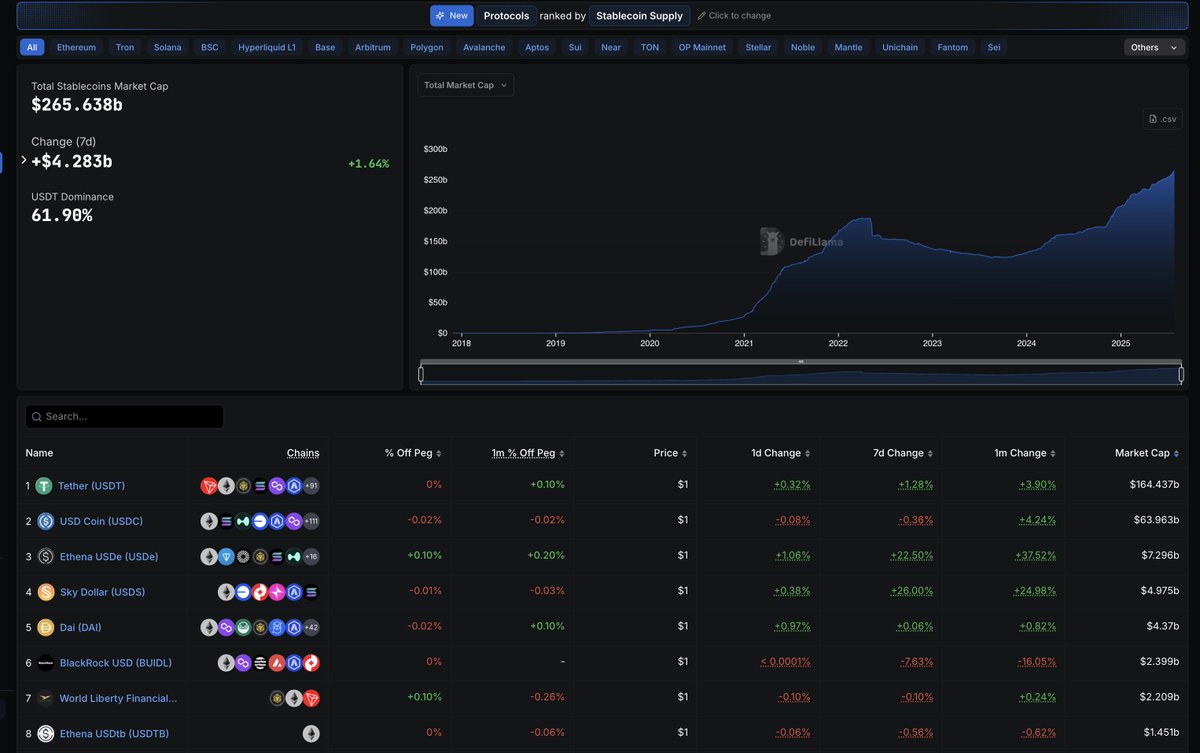
Task: Filter by Avalanche chain
Action: 484,47
